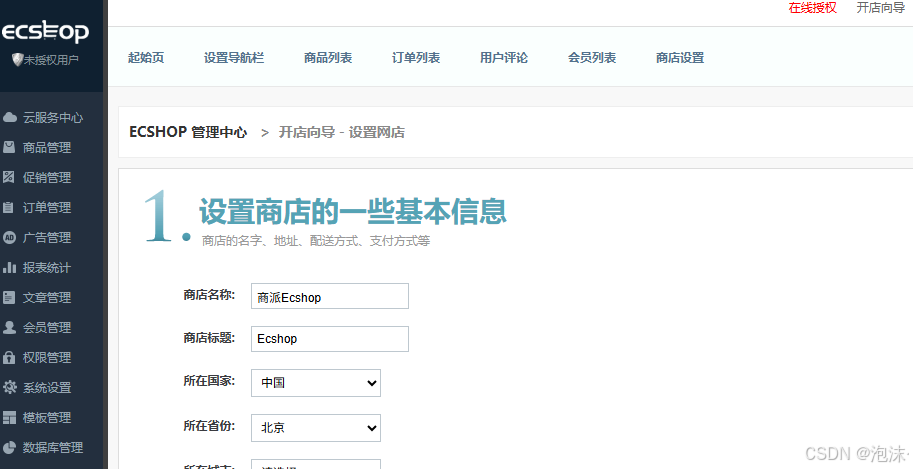
Task: Click the ECSHOP logo in sidebar
Action: pos(45,31)
